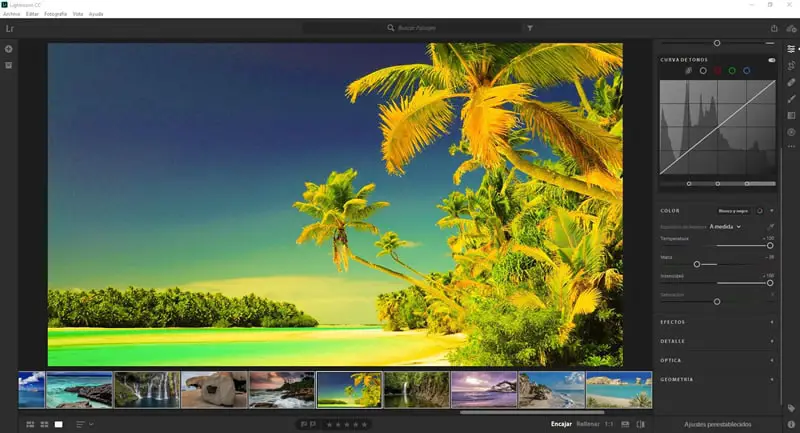The image size is (800, 433).
Task: Open the Keywords tag icon
Action: (x=791, y=408)
